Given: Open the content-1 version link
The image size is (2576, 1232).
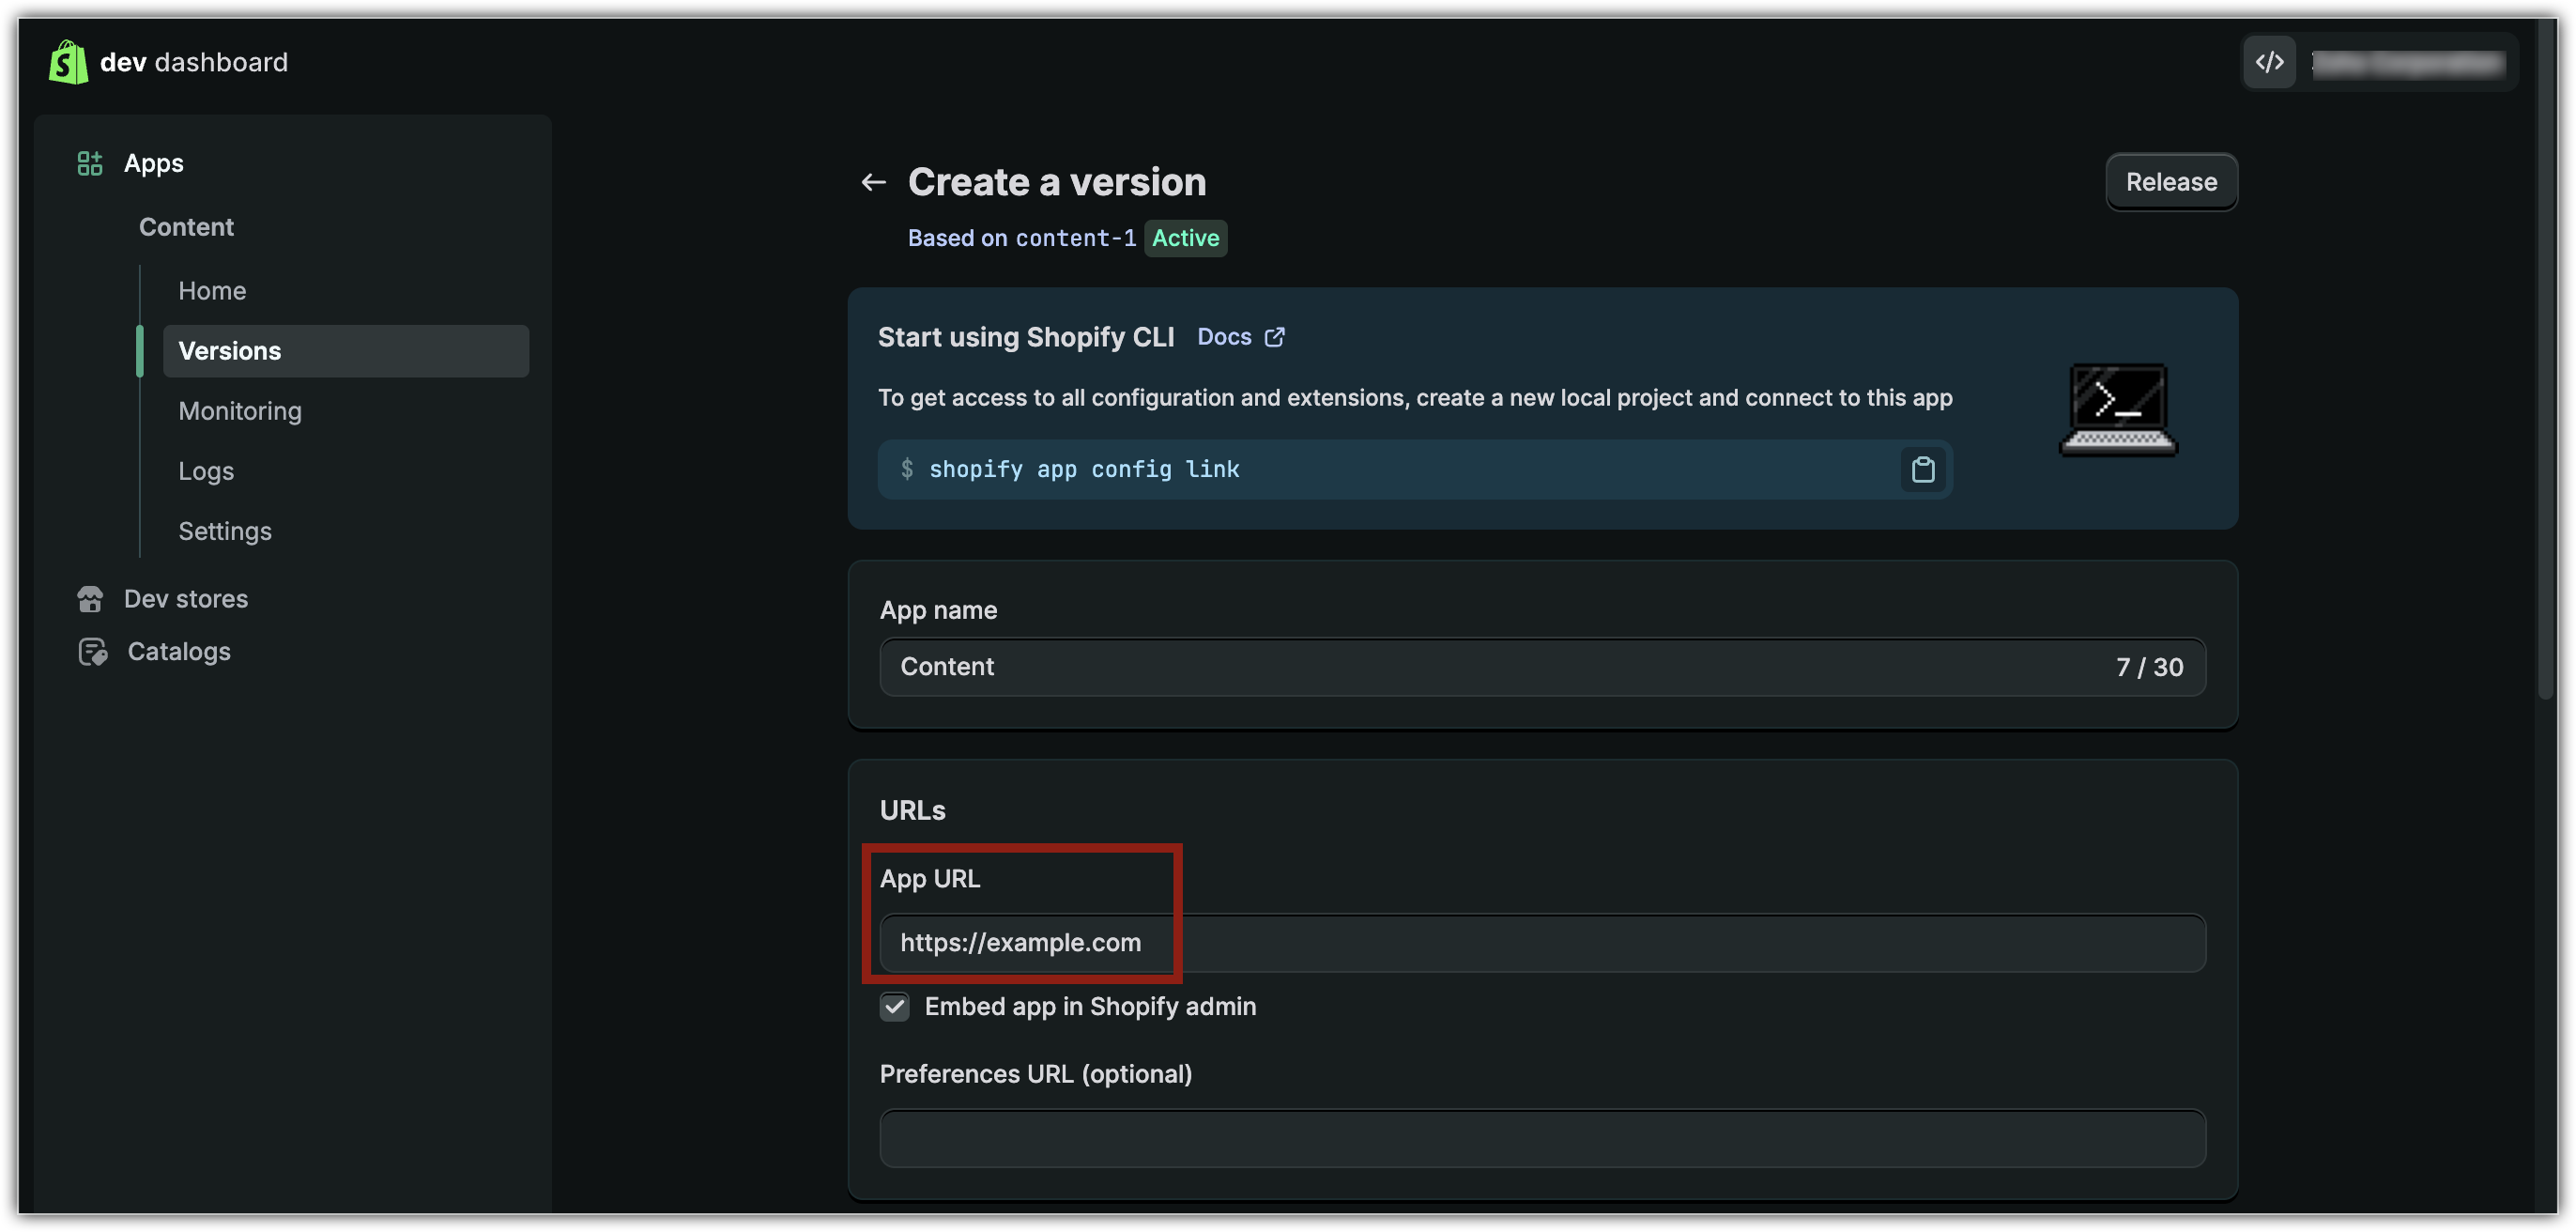Looking at the screenshot, I should point(1075,238).
